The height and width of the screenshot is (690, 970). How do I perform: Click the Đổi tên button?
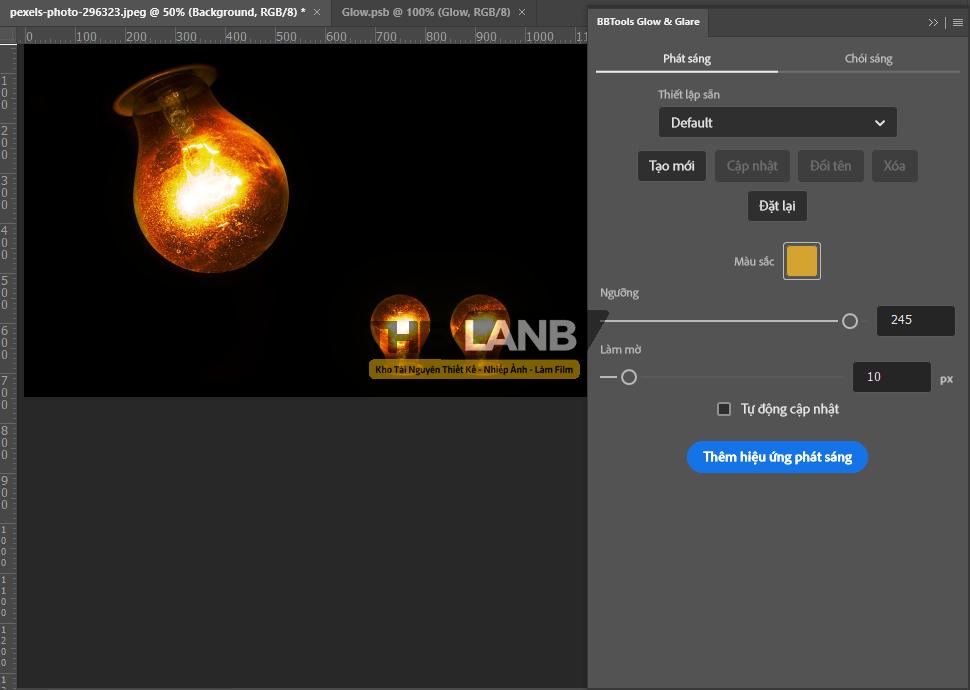point(831,166)
